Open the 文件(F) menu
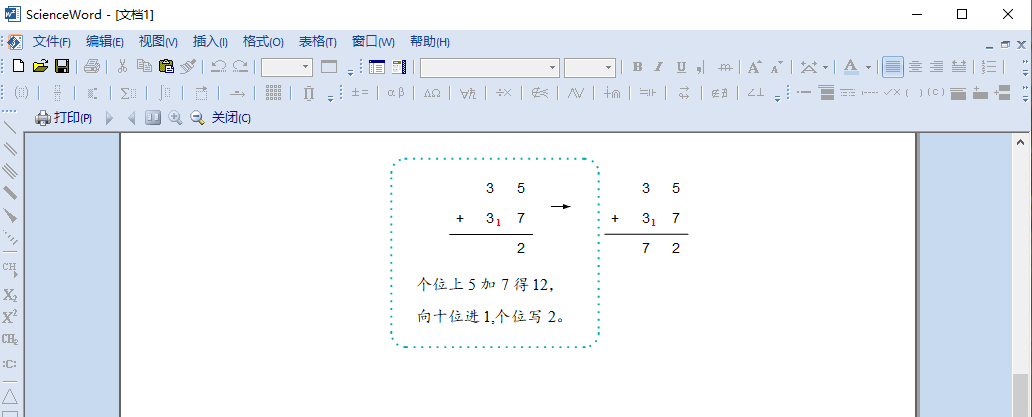 coord(52,41)
